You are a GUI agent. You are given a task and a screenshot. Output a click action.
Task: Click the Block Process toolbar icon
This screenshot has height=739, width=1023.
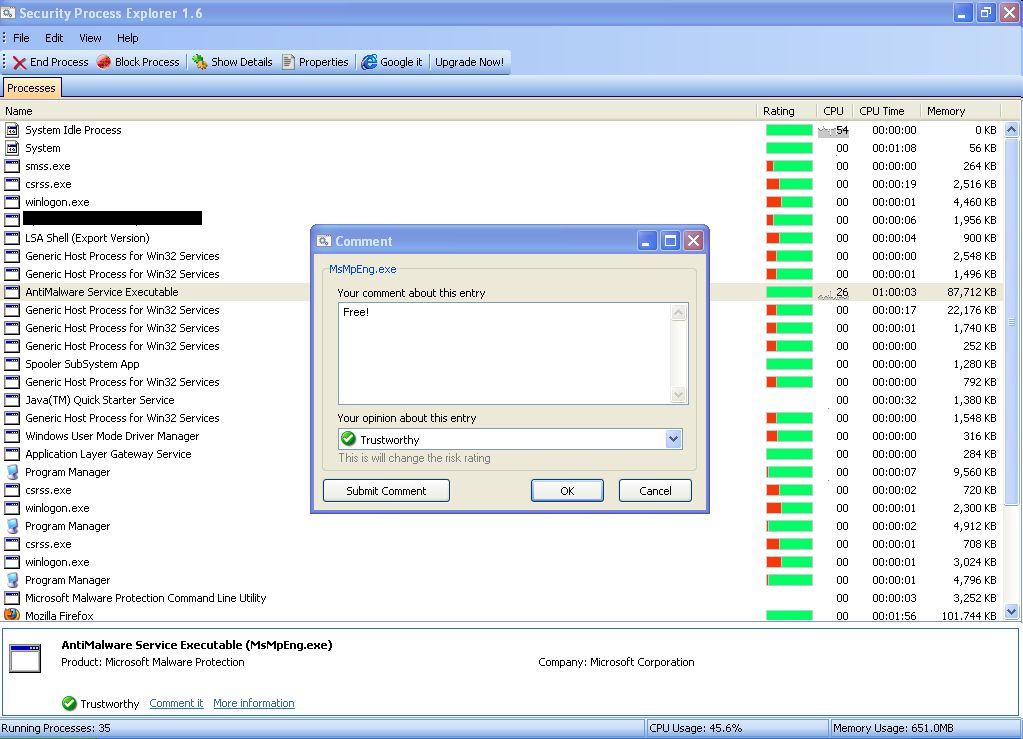[x=104, y=62]
